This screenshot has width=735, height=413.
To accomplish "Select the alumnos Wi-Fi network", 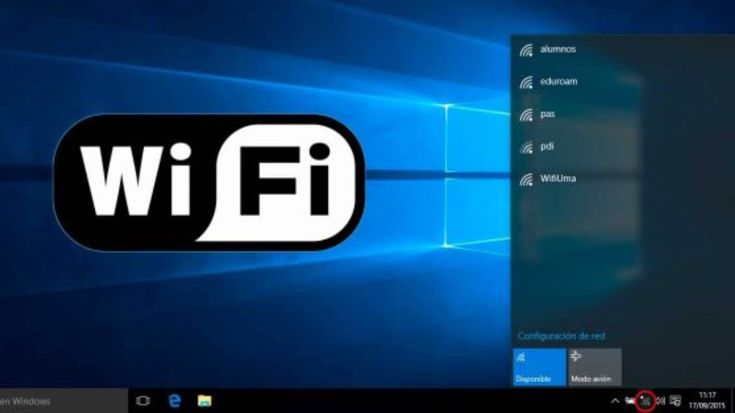I will coord(622,49).
